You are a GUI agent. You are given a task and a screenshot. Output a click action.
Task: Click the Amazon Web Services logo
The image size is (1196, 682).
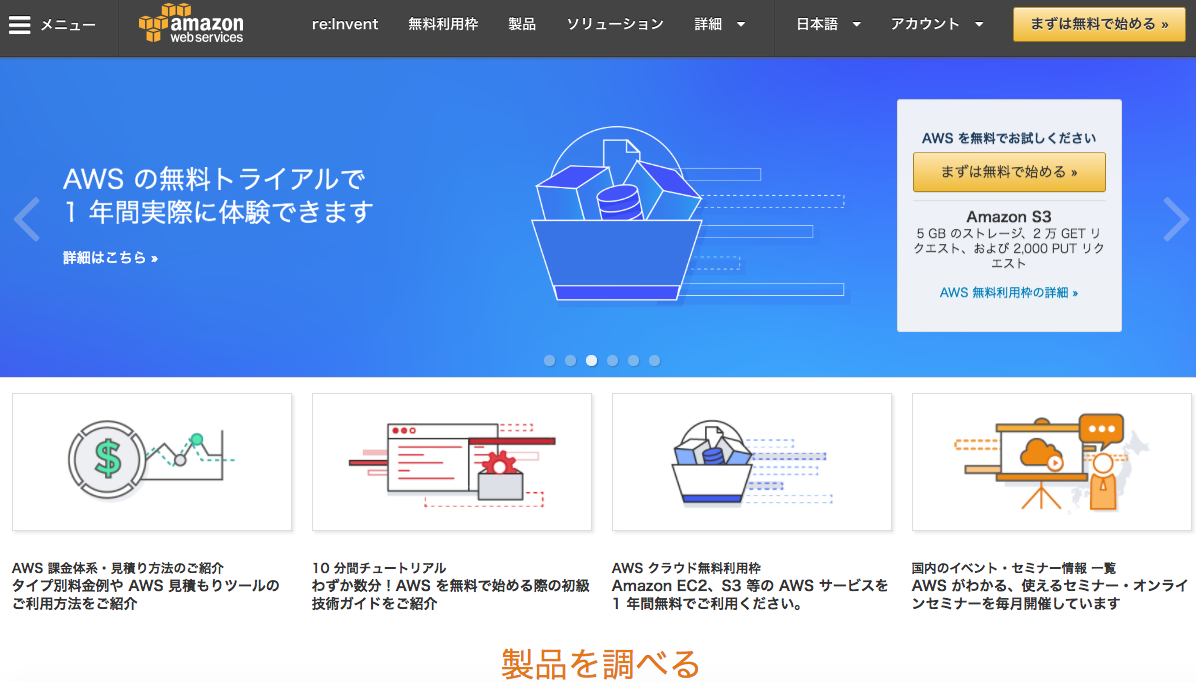[x=191, y=24]
